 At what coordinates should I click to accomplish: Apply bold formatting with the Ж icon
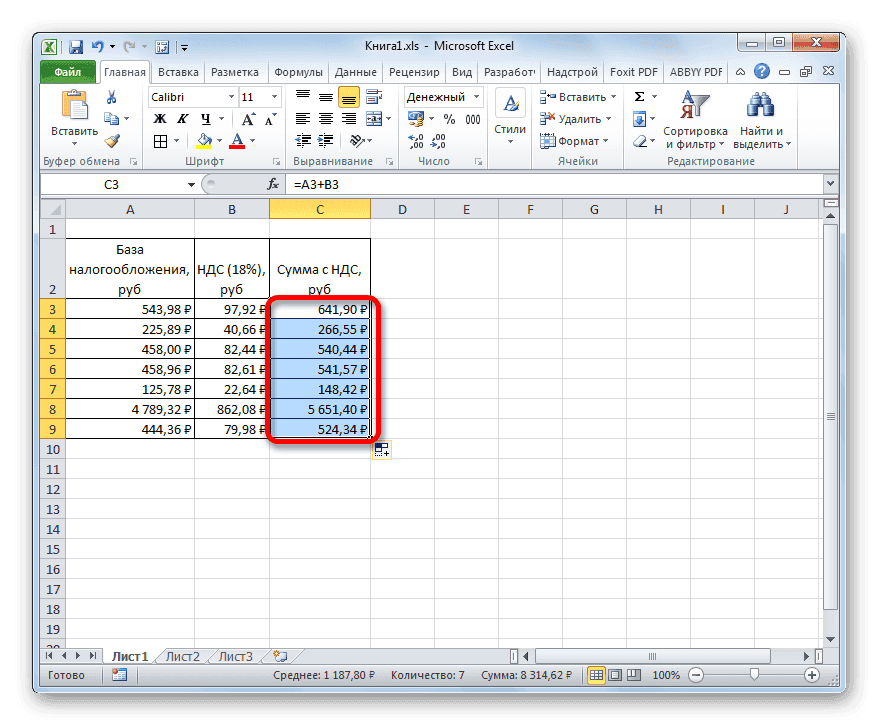tap(162, 120)
